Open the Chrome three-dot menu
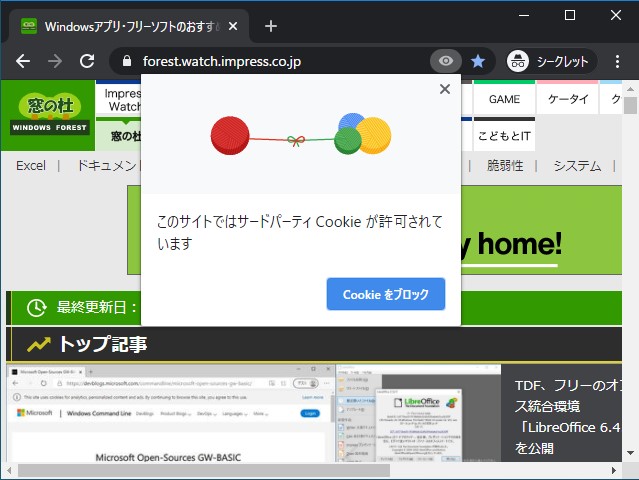Screen dimensions: 639x480 [x=617, y=61]
